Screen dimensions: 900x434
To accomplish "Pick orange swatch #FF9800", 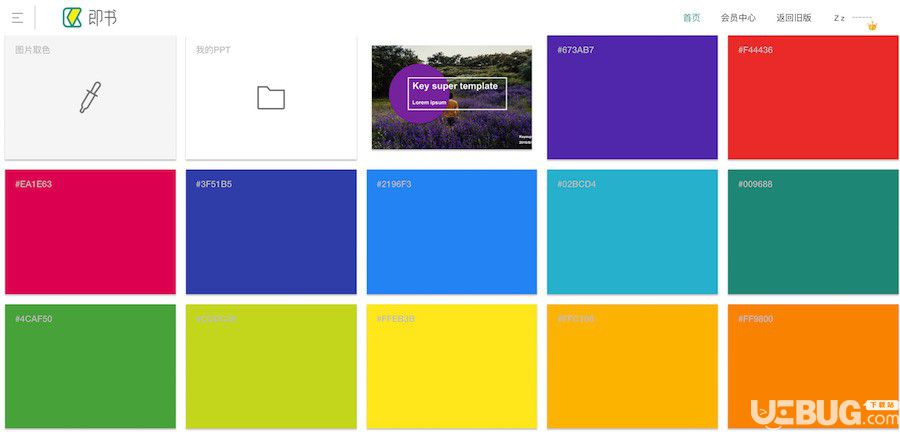I will coord(813,366).
